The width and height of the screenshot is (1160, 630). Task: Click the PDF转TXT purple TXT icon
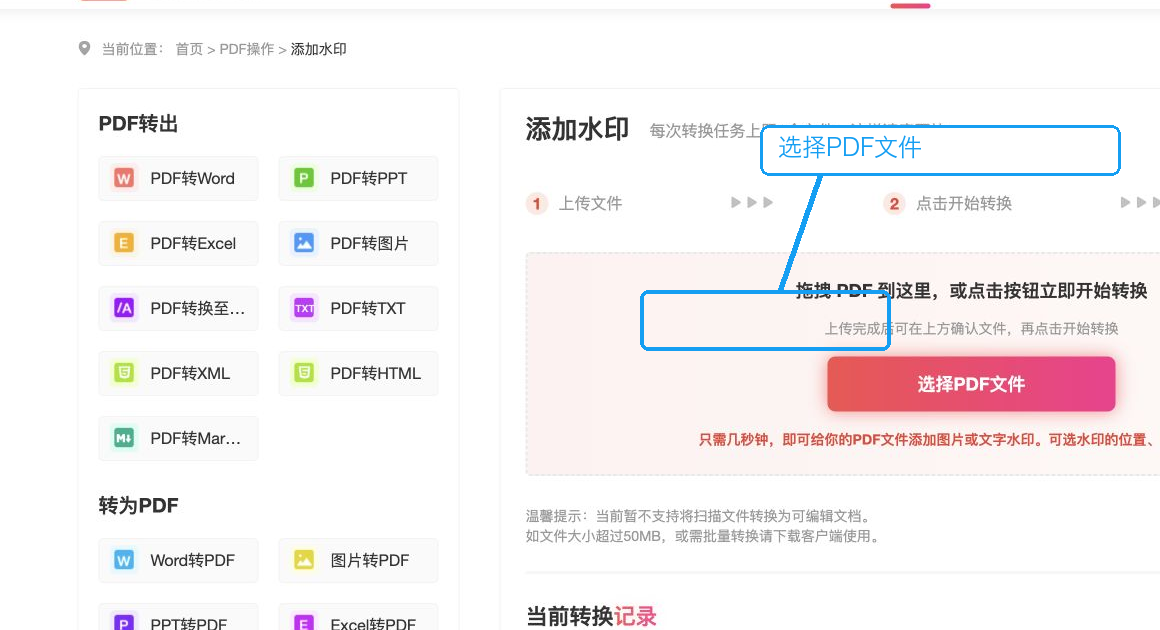click(x=304, y=308)
